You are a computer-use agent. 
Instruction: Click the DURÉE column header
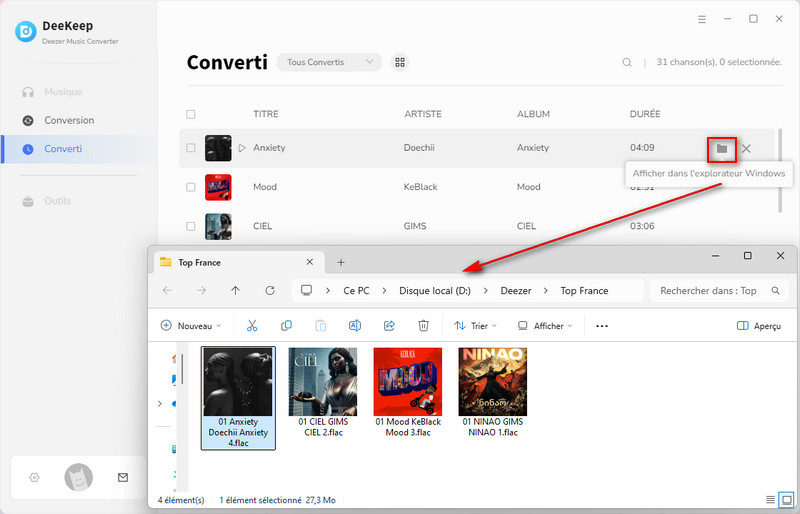click(x=645, y=114)
